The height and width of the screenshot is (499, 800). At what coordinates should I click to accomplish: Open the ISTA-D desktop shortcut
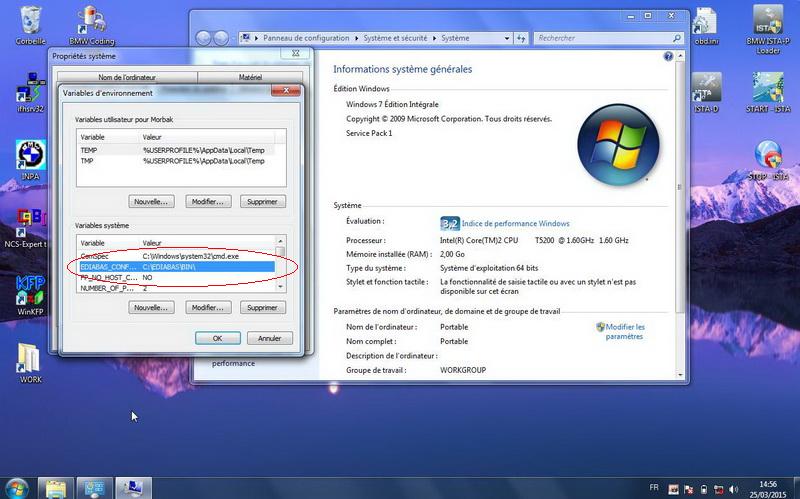tap(707, 92)
